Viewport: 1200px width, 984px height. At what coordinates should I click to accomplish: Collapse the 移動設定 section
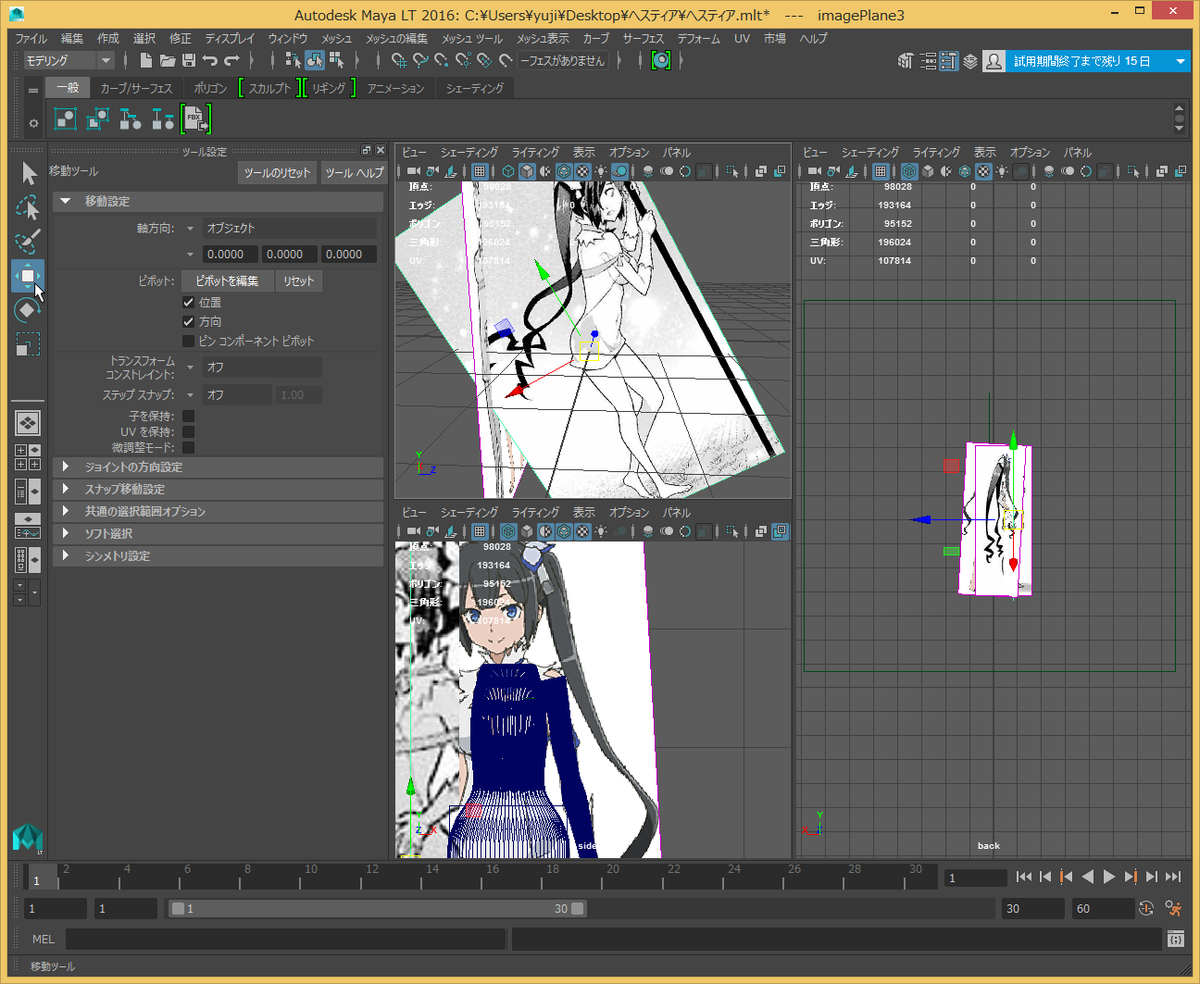tap(218, 201)
